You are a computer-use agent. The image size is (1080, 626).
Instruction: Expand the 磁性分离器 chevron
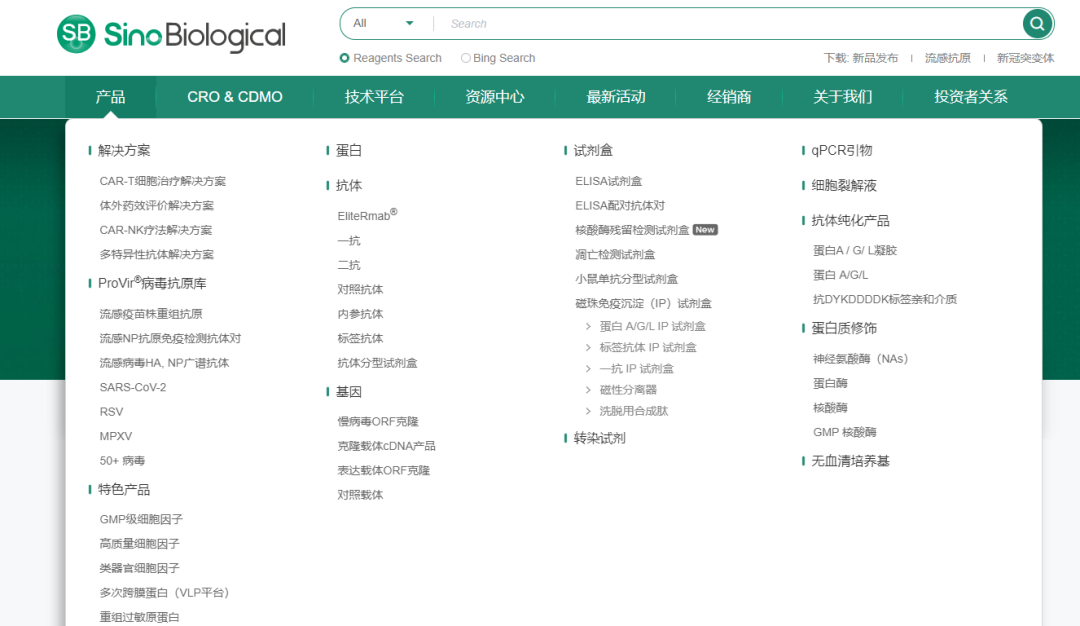pos(588,390)
